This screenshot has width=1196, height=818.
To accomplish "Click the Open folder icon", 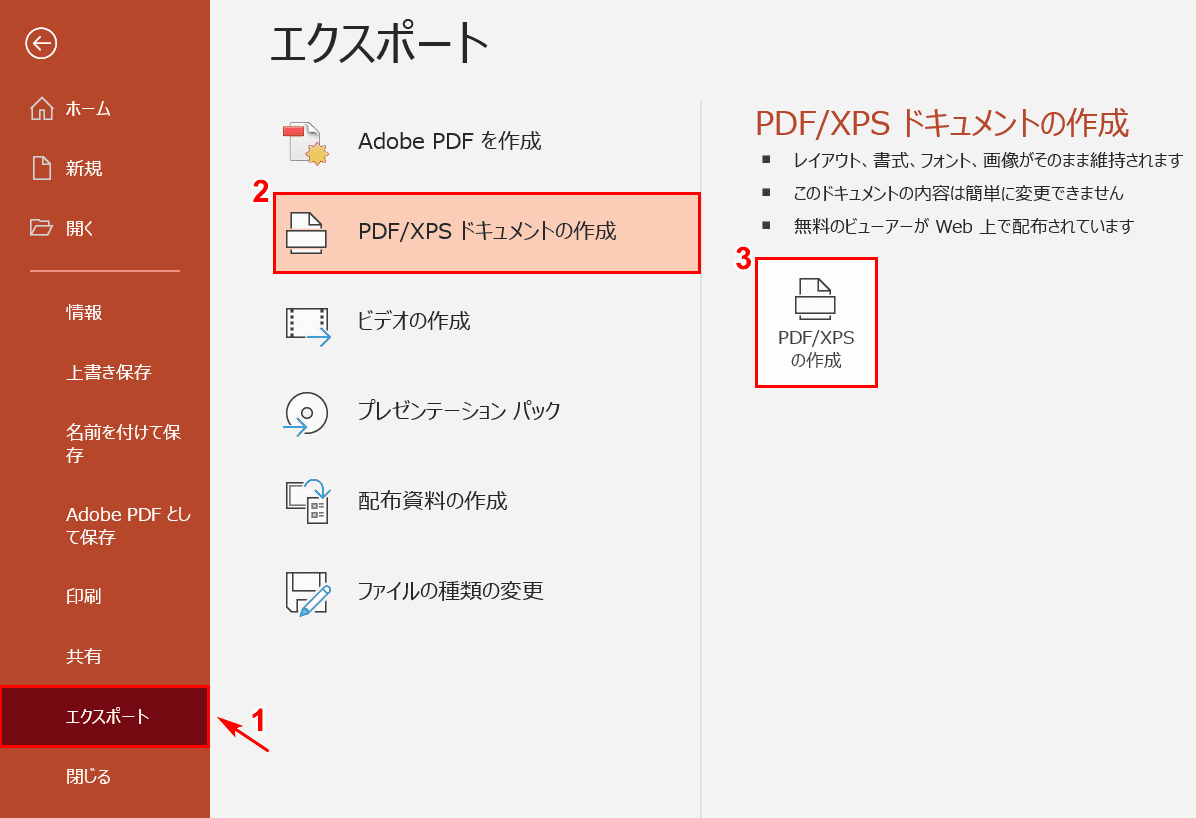I will 41,227.
